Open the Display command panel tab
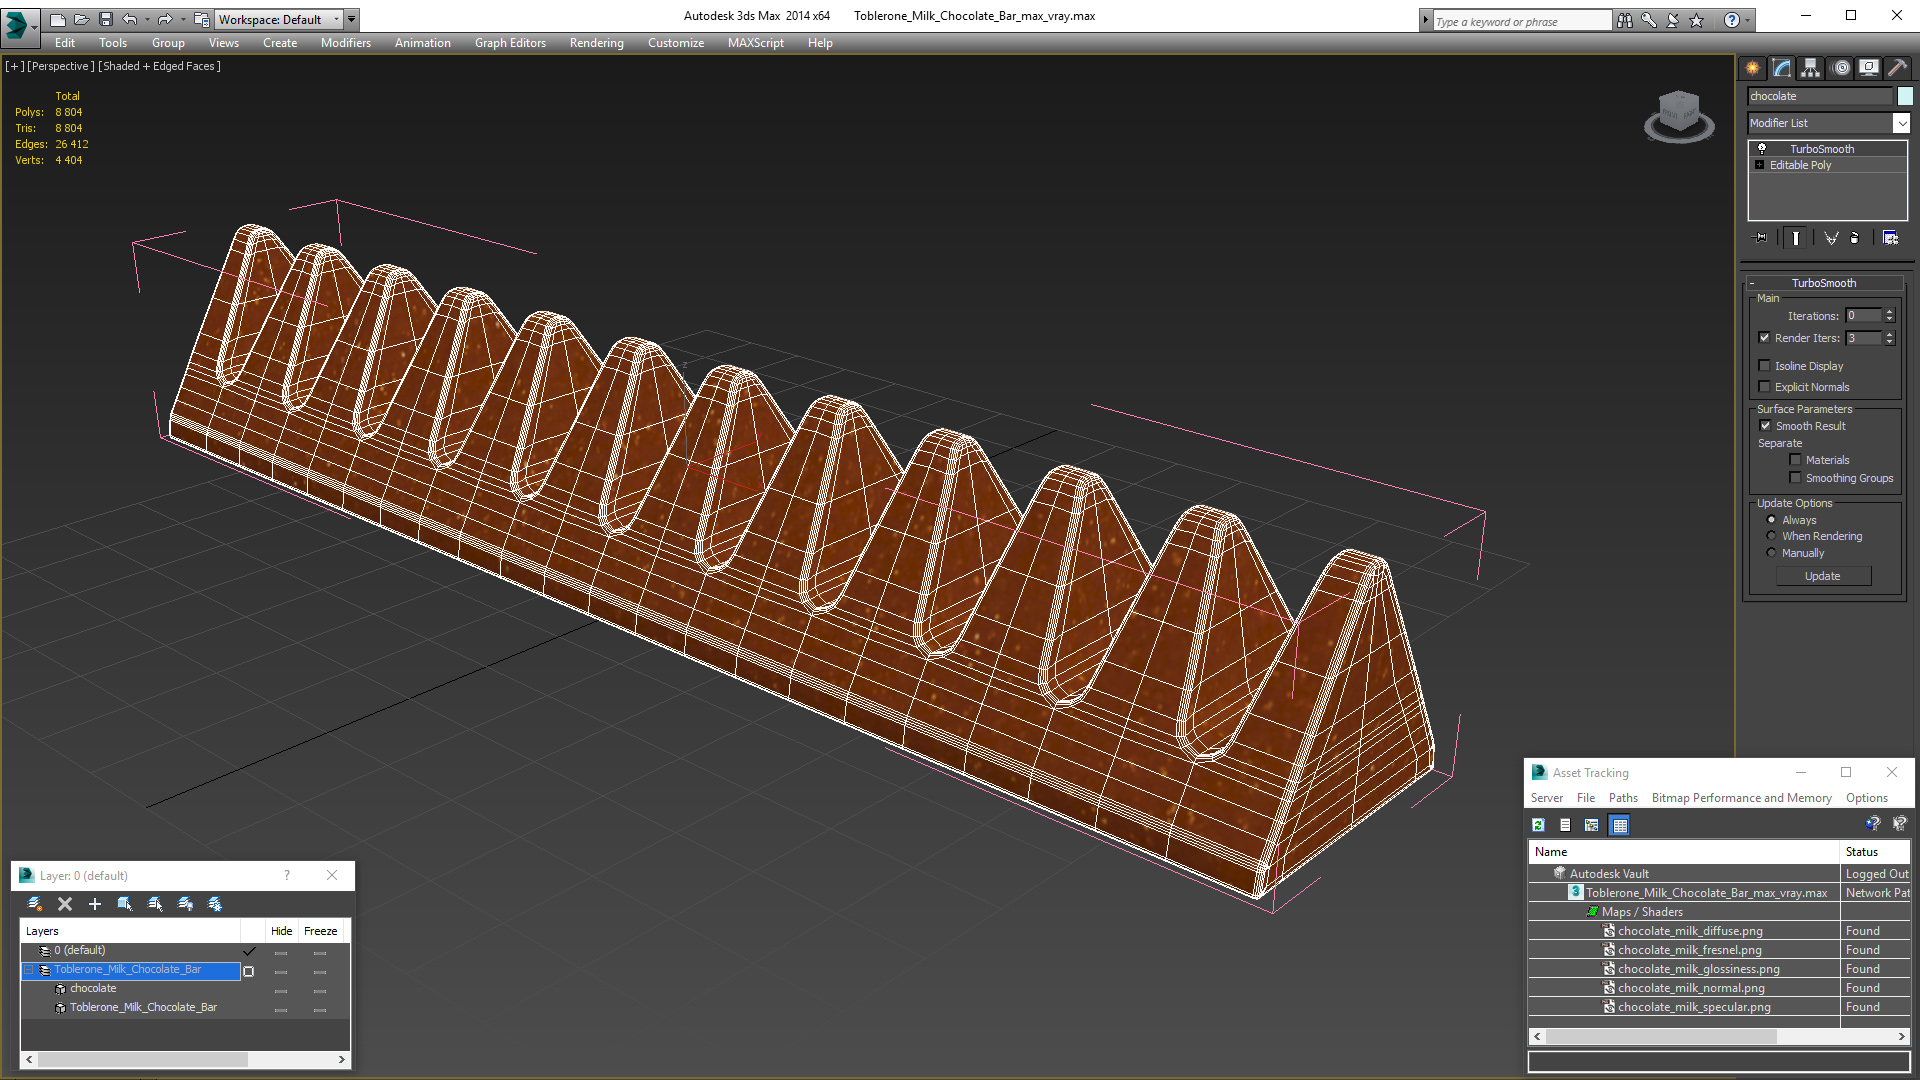The width and height of the screenshot is (1920, 1080). pos(1868,68)
